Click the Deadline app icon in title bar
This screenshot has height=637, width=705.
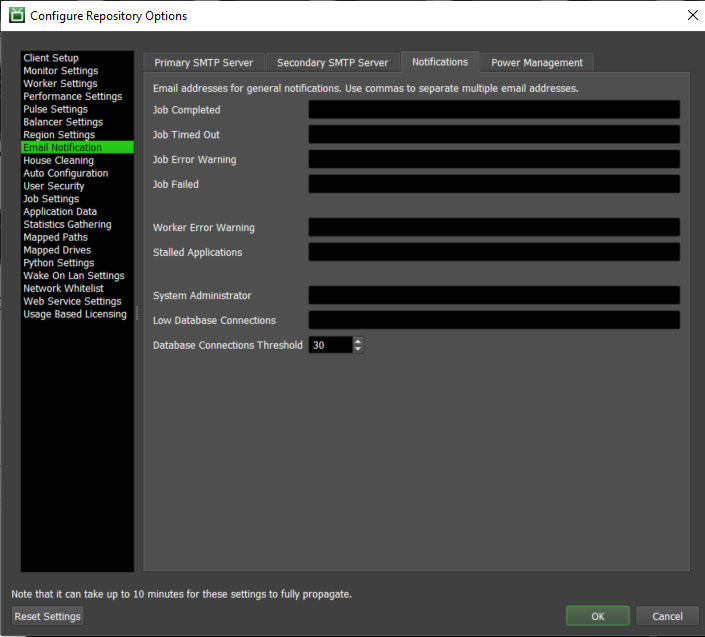(16, 16)
